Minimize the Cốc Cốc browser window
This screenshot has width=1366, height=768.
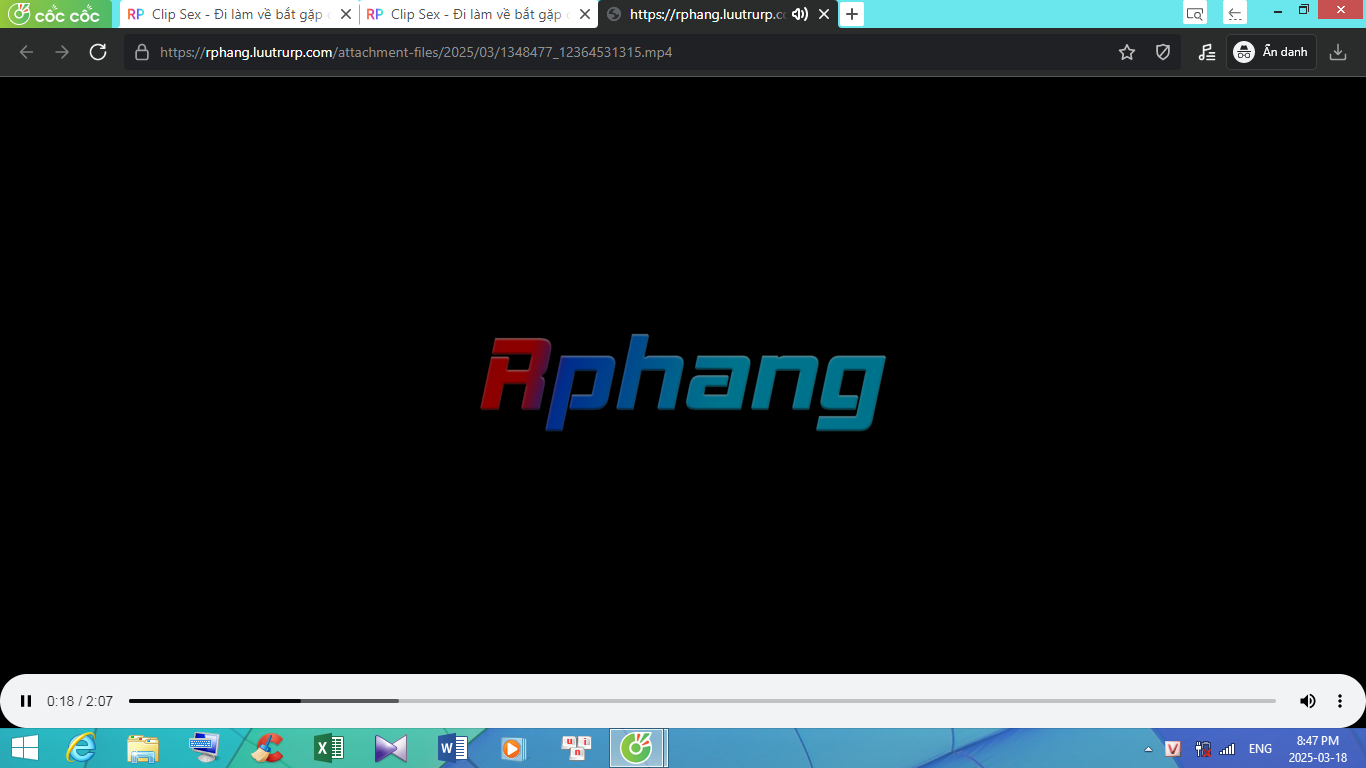[x=1280, y=10]
